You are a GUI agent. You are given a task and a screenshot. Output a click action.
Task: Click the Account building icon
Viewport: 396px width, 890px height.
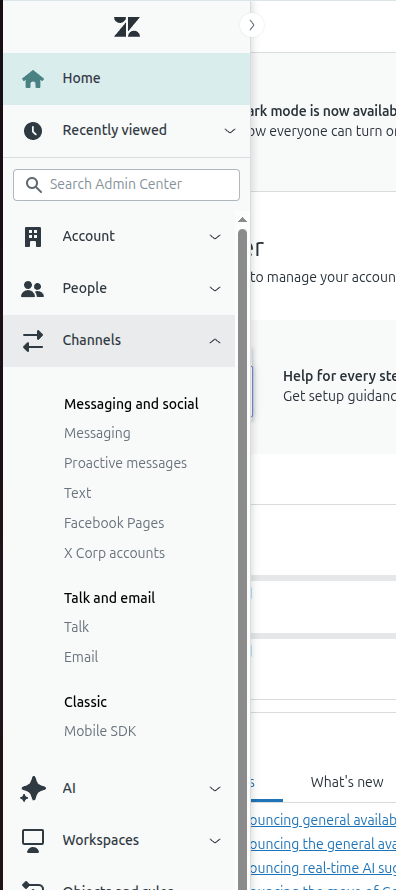point(33,237)
